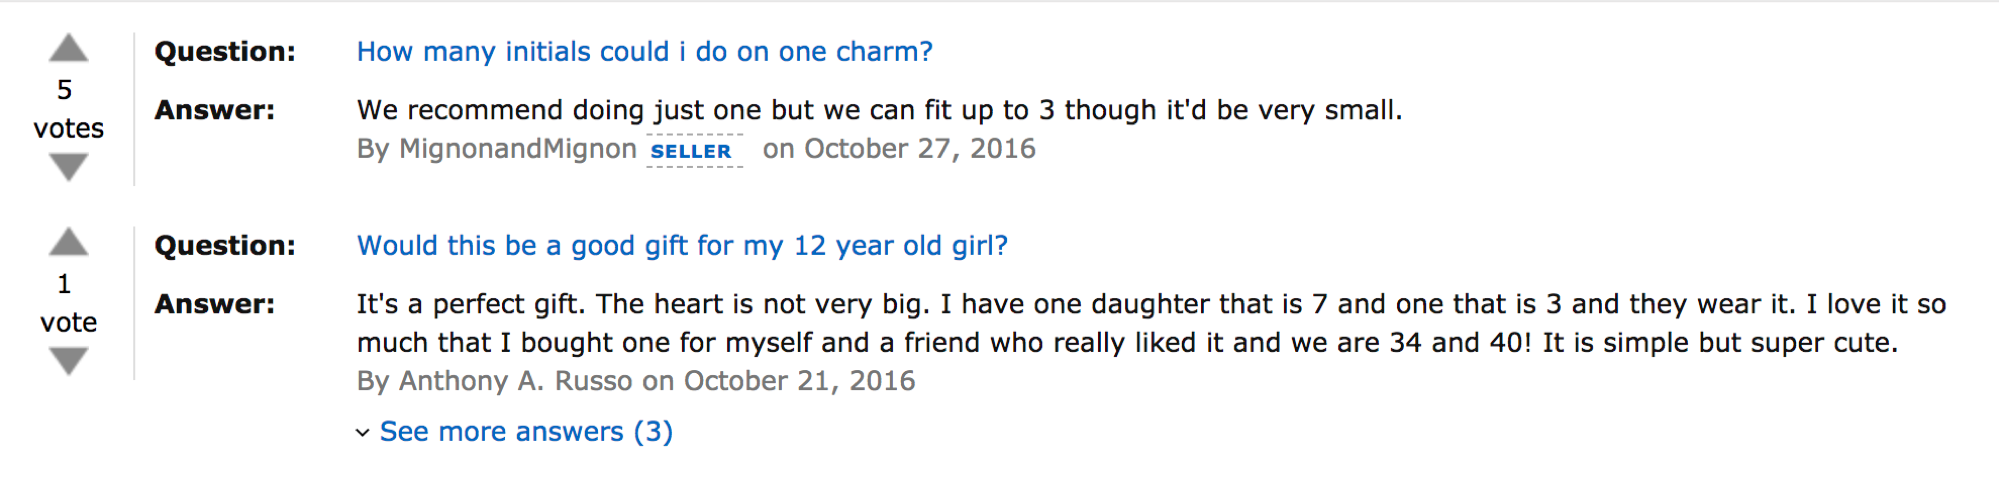The image size is (1999, 481).
Task: Downvote the 12 year old gift question
Action: (x=68, y=361)
